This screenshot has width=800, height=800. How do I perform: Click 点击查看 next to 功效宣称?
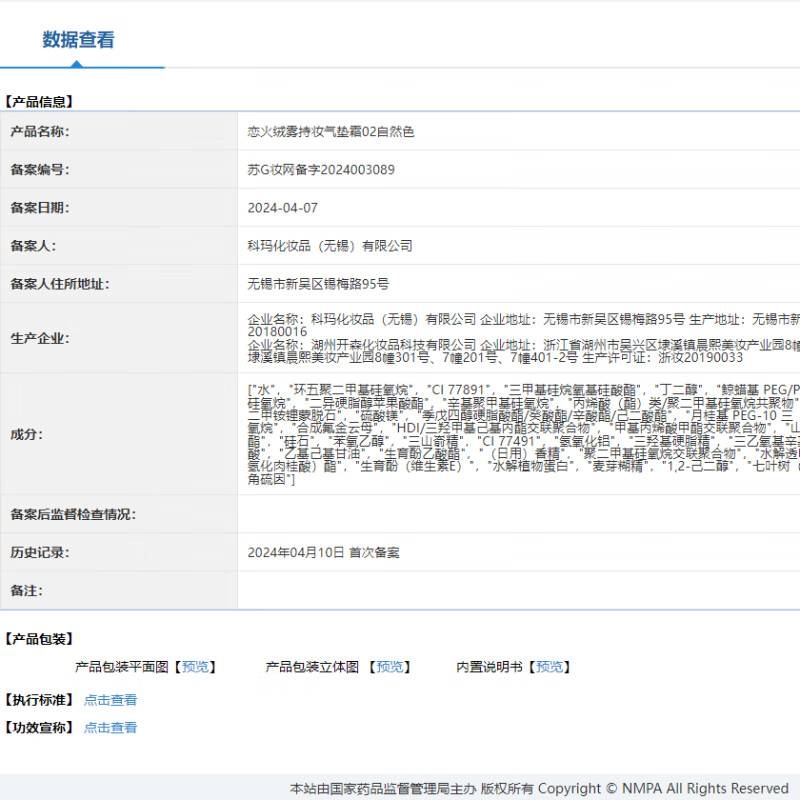(x=110, y=728)
